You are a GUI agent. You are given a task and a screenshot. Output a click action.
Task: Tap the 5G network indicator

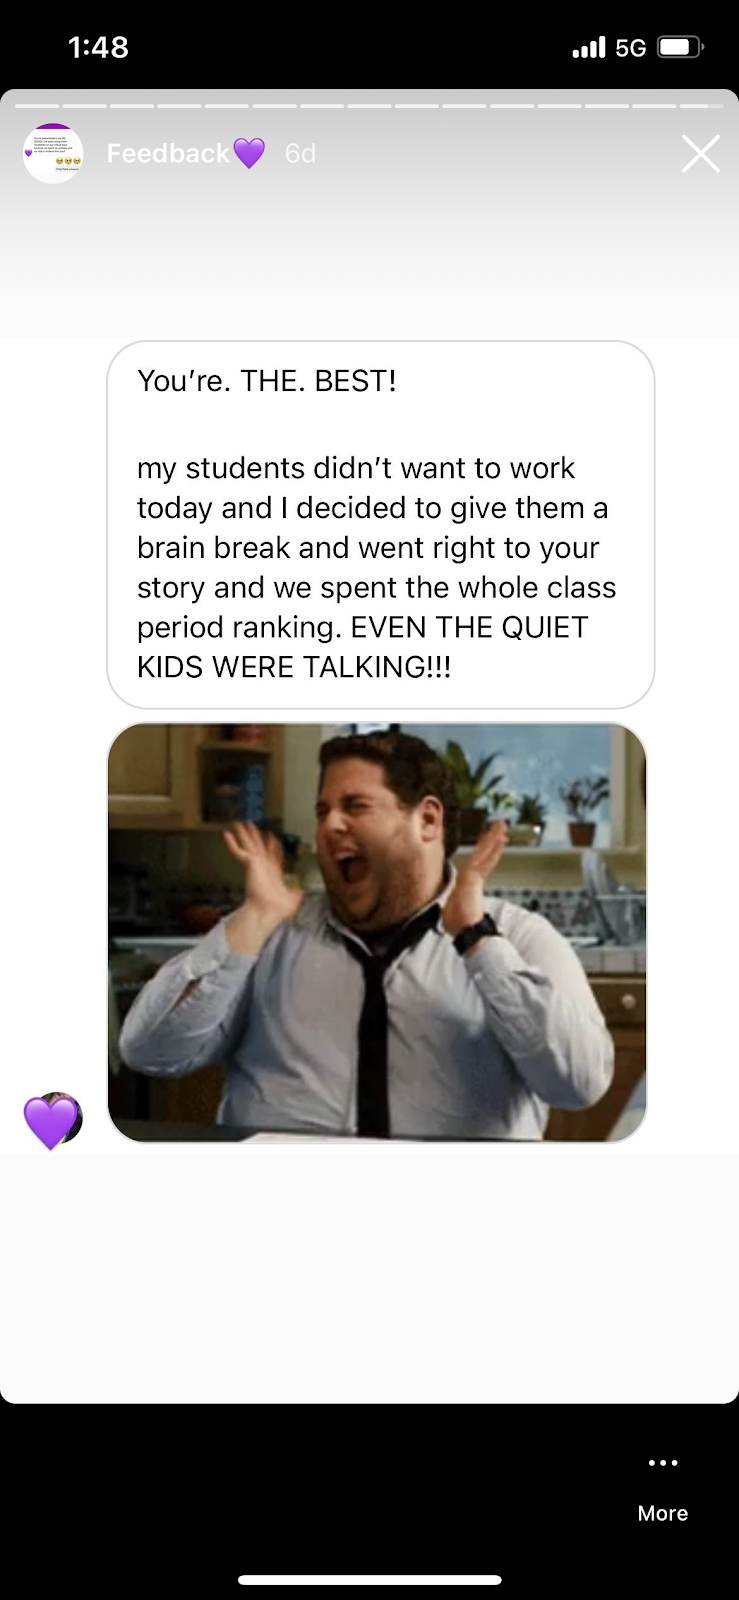(x=630, y=47)
